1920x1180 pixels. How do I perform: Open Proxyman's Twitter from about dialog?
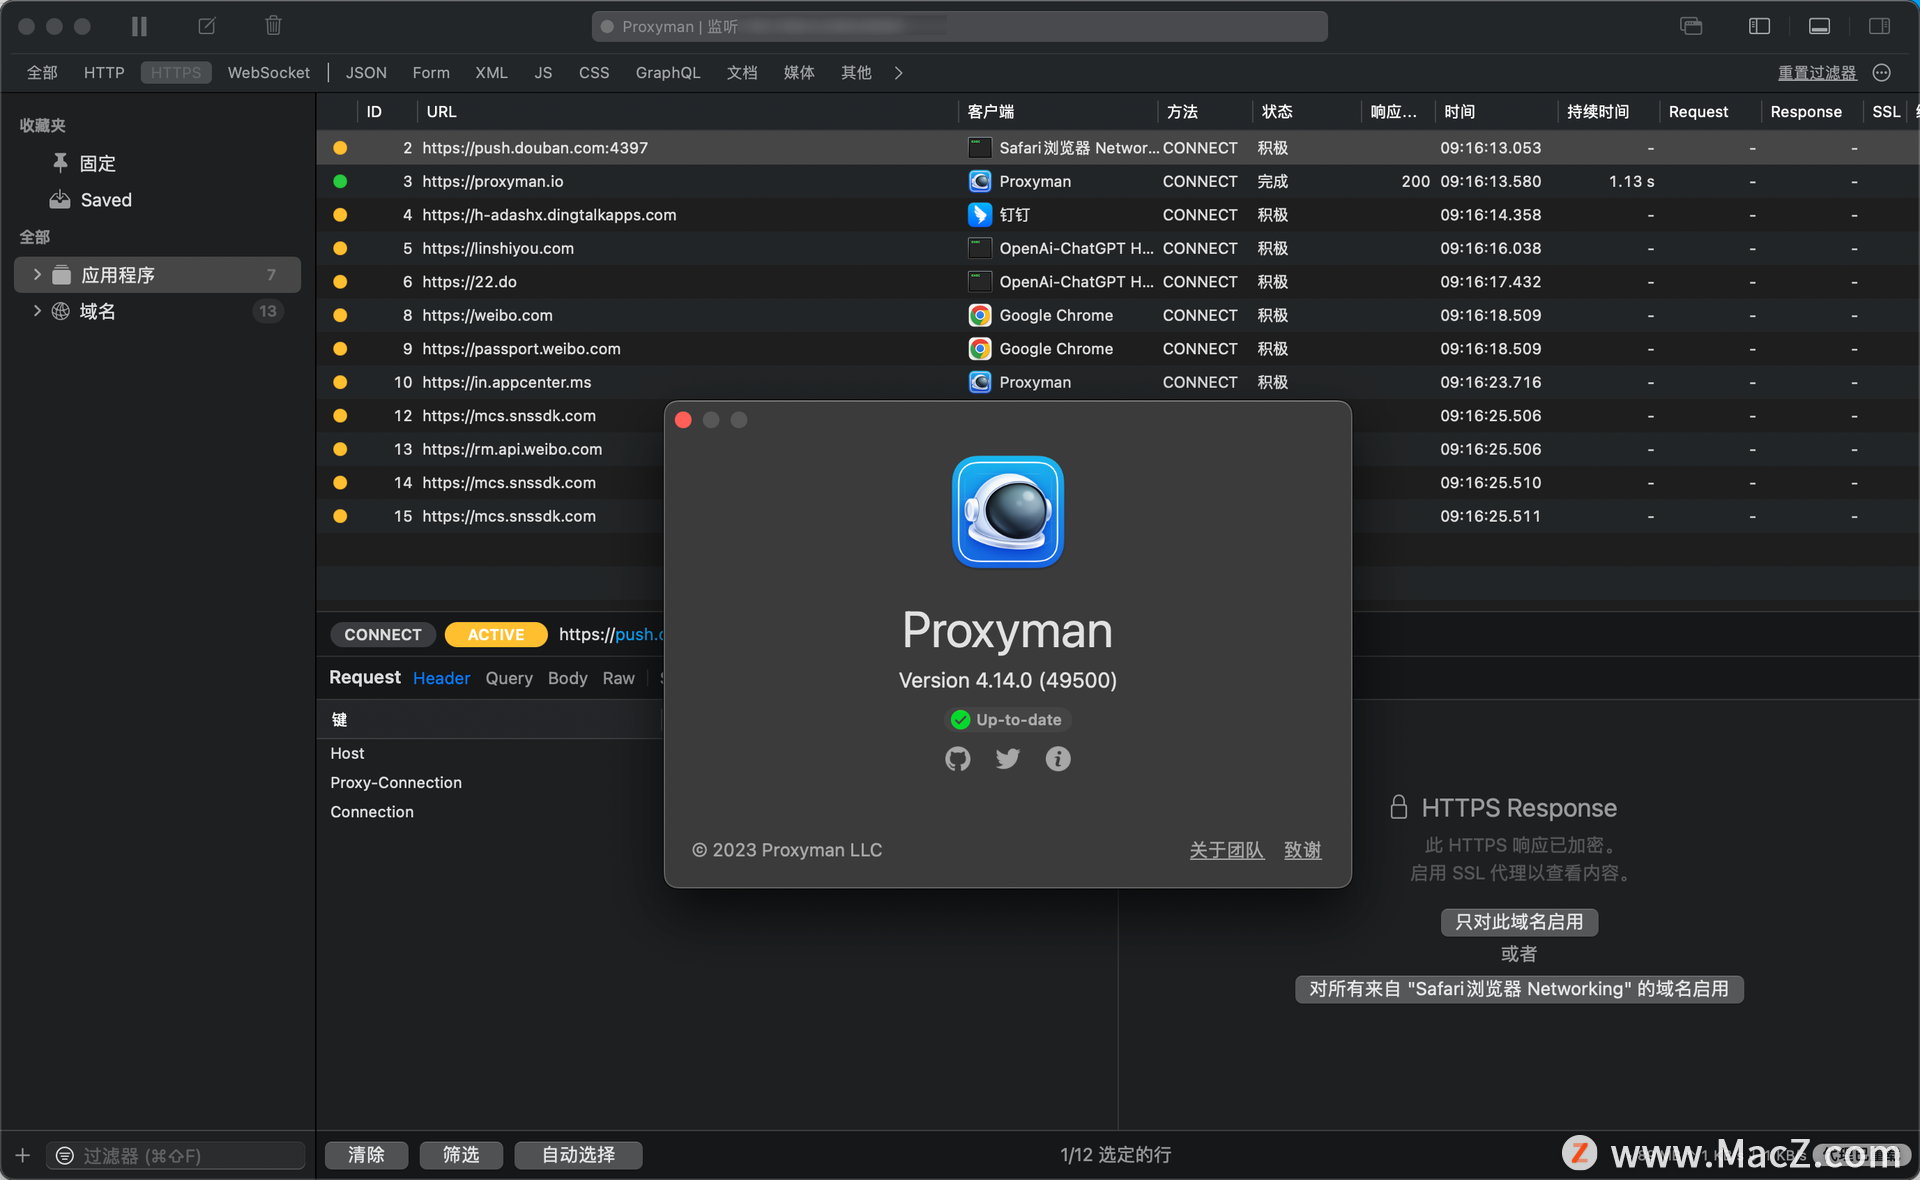[x=1007, y=759]
